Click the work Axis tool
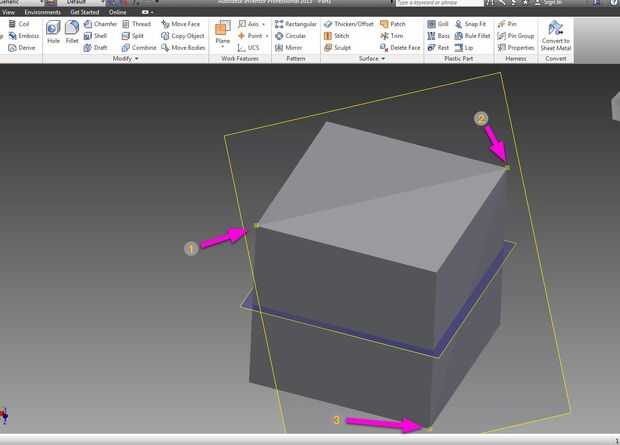 [248, 24]
